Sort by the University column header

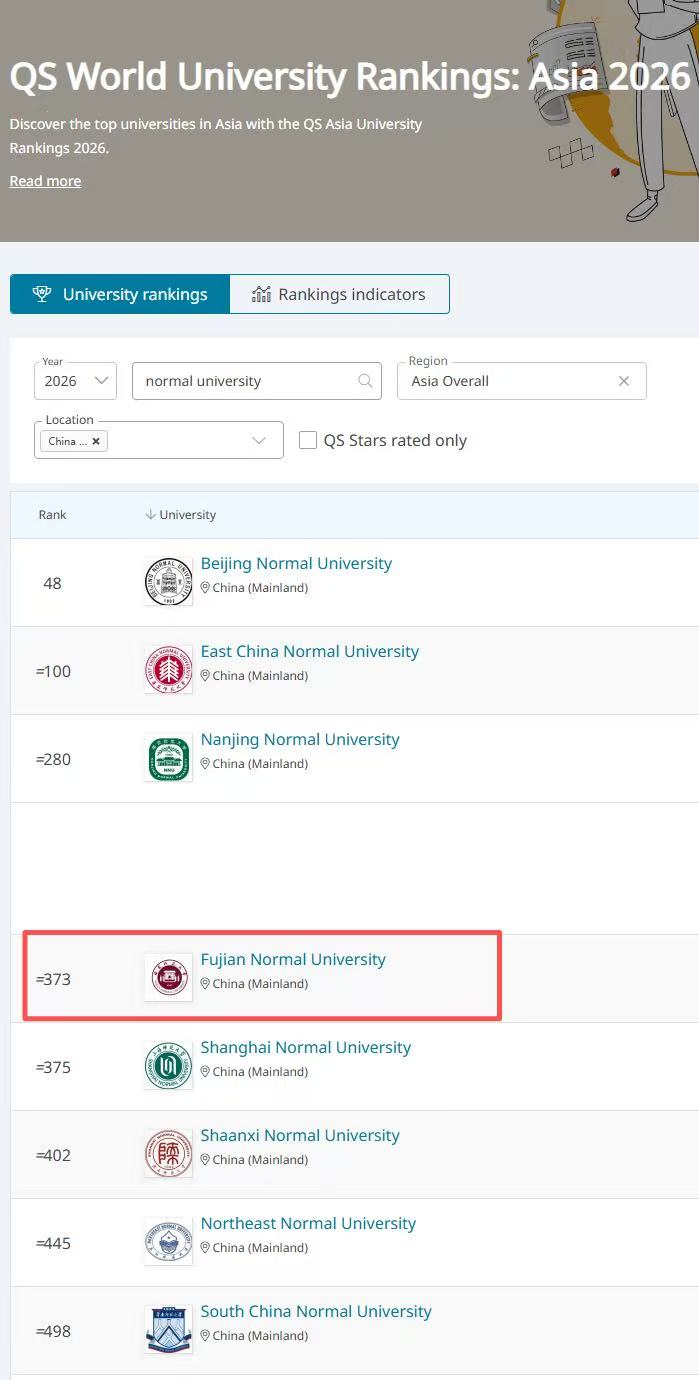pyautogui.click(x=181, y=515)
